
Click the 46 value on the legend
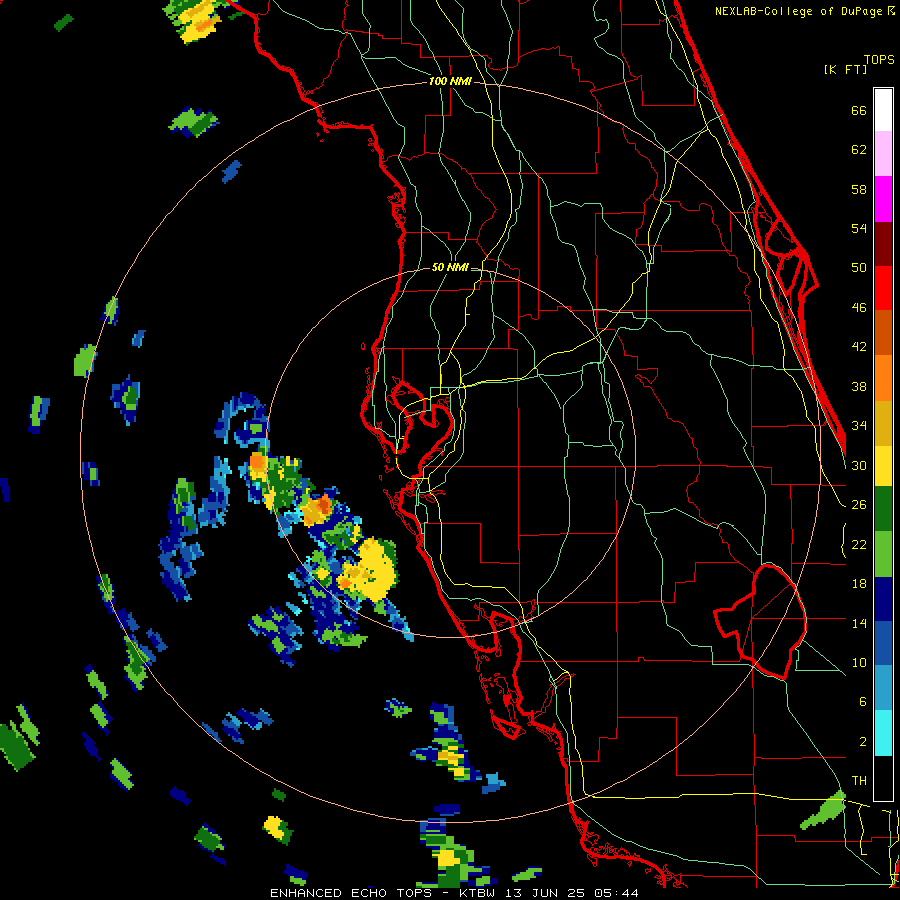click(859, 308)
